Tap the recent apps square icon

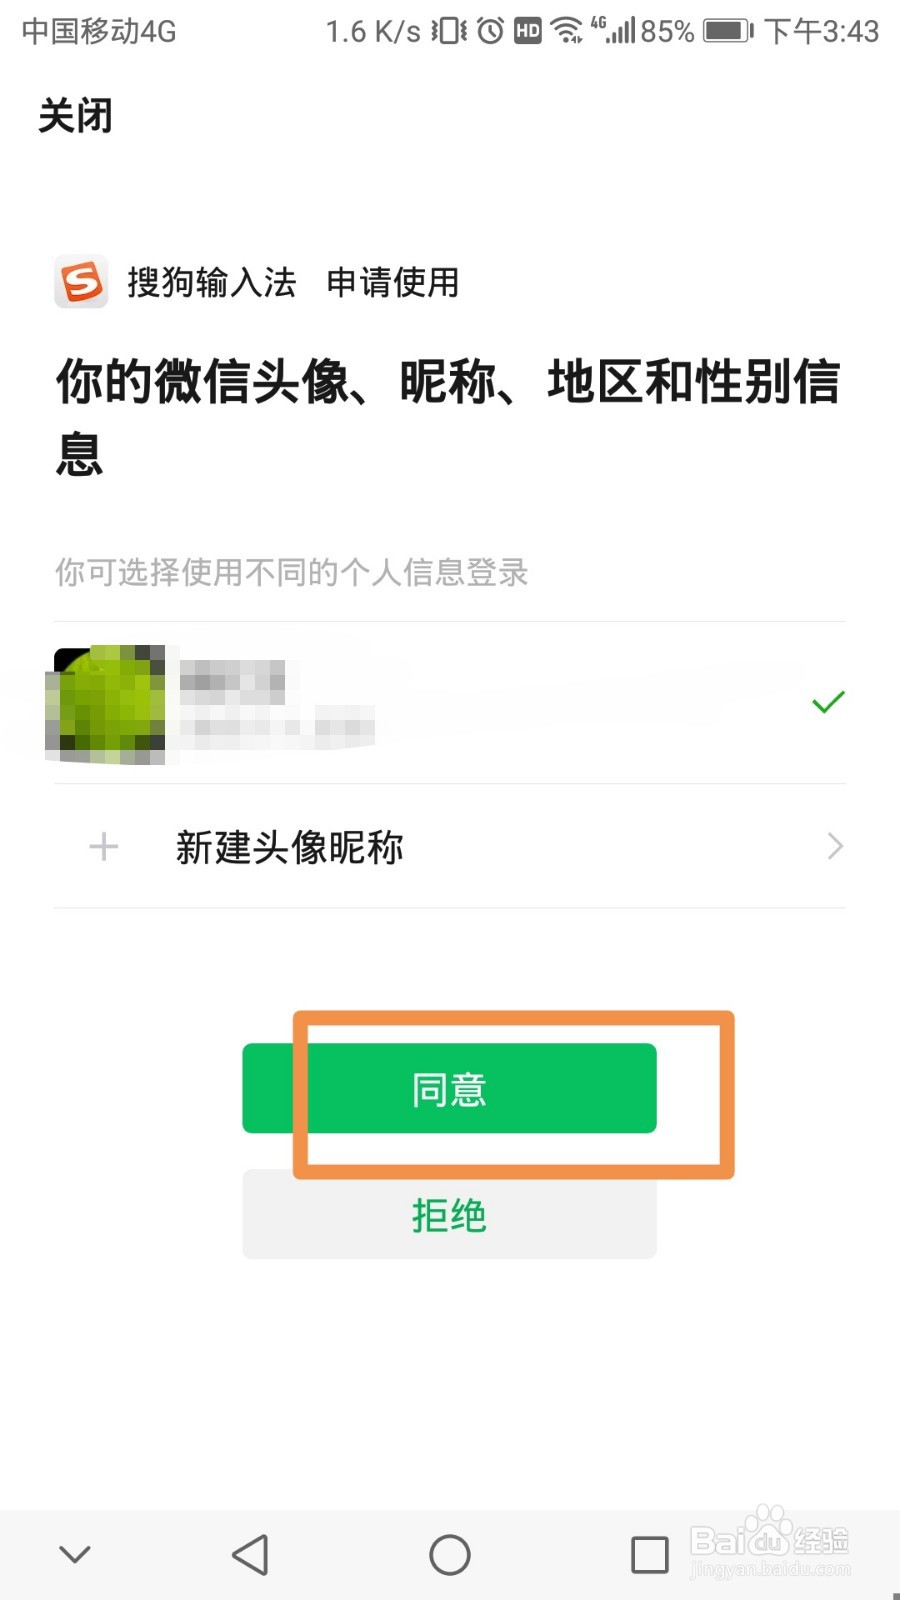point(650,1555)
